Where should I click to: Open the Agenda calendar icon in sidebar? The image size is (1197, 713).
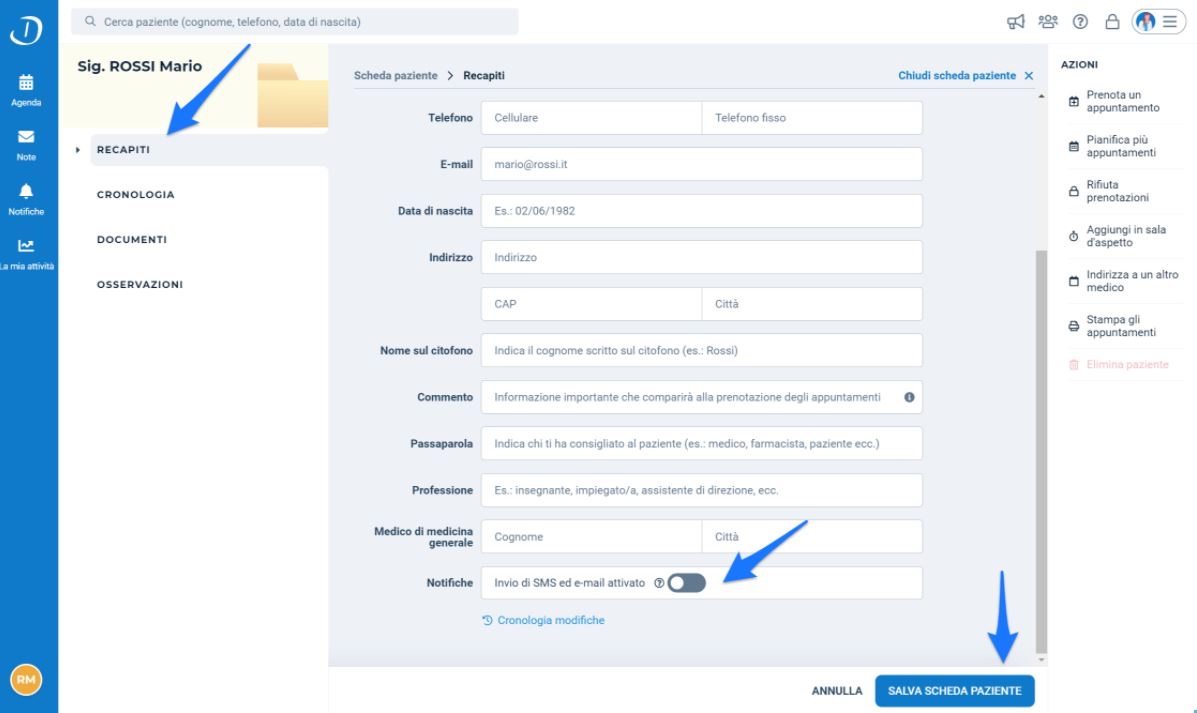pyautogui.click(x=26, y=82)
